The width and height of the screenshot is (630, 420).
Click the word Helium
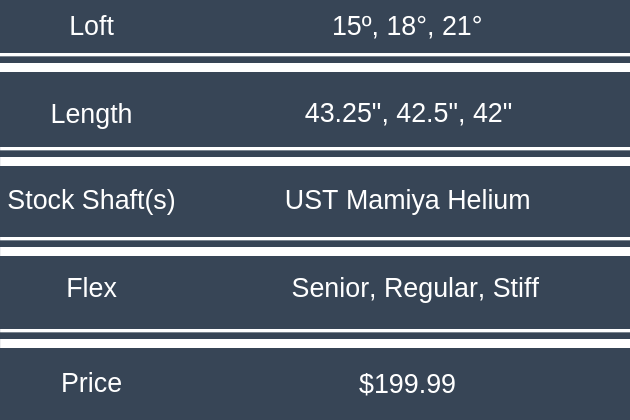pos(488,200)
